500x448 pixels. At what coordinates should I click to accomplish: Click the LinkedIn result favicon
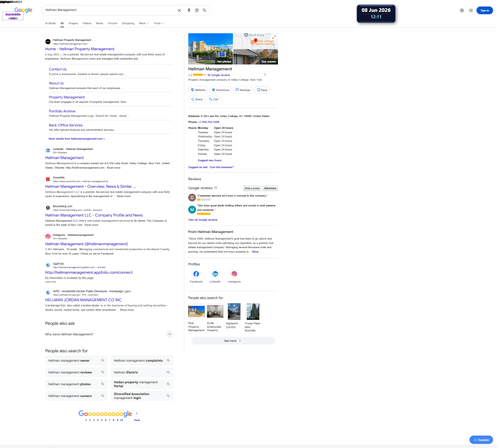pyautogui.click(x=48, y=150)
